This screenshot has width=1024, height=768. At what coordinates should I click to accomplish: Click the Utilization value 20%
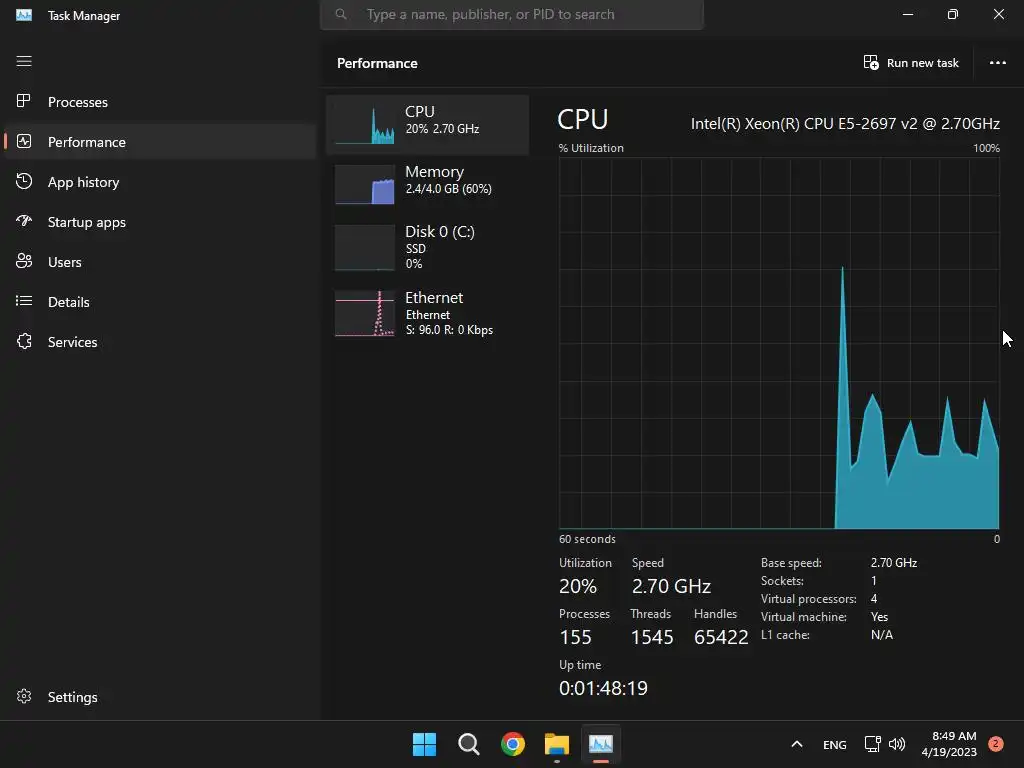(577, 586)
